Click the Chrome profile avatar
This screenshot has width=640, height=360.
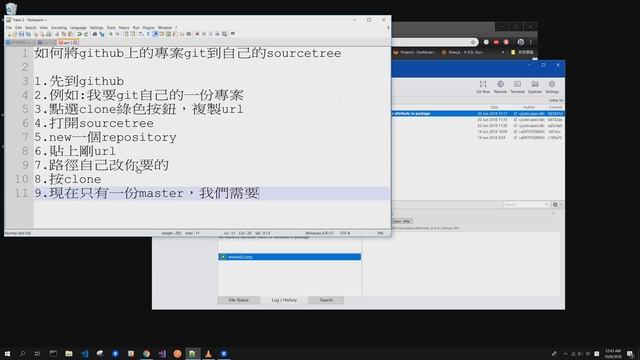point(521,42)
